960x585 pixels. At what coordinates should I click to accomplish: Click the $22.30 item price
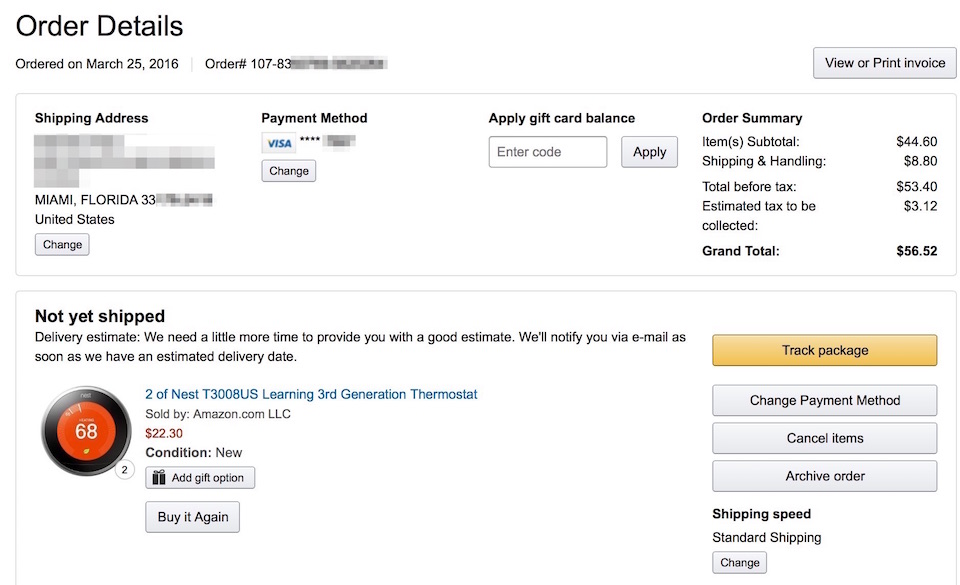[x=164, y=433]
